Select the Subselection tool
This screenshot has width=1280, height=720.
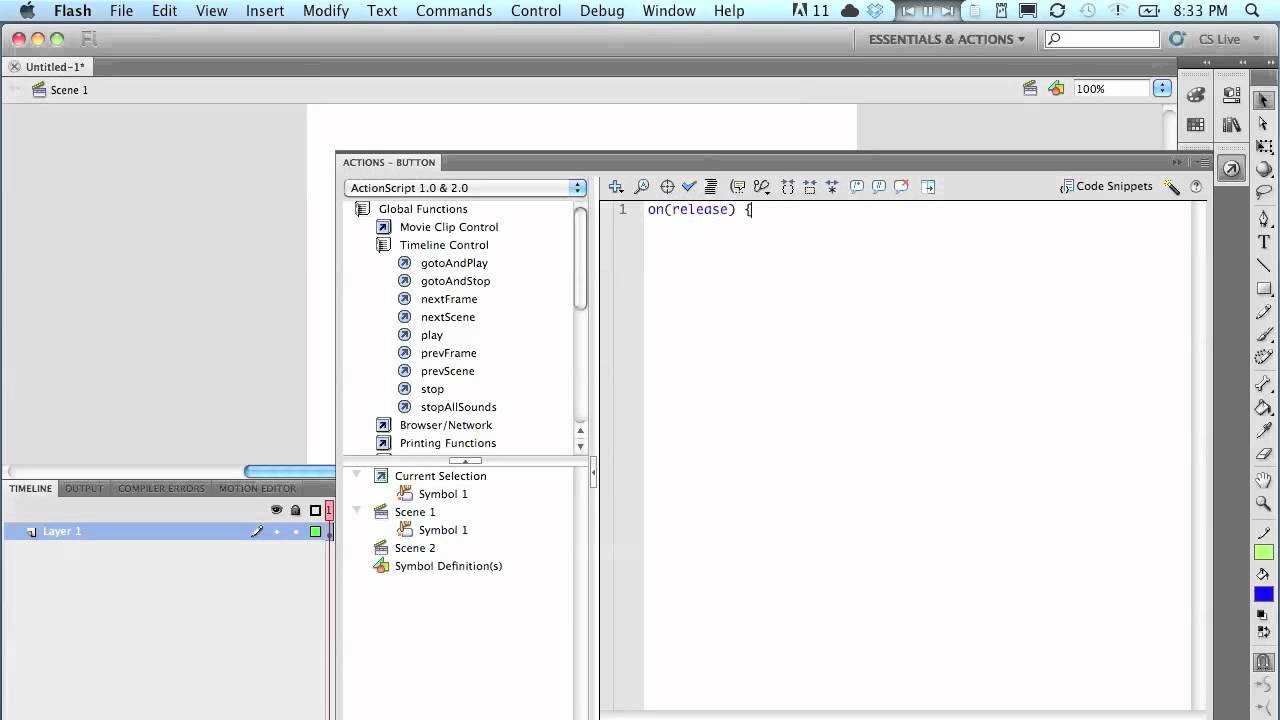(1264, 123)
